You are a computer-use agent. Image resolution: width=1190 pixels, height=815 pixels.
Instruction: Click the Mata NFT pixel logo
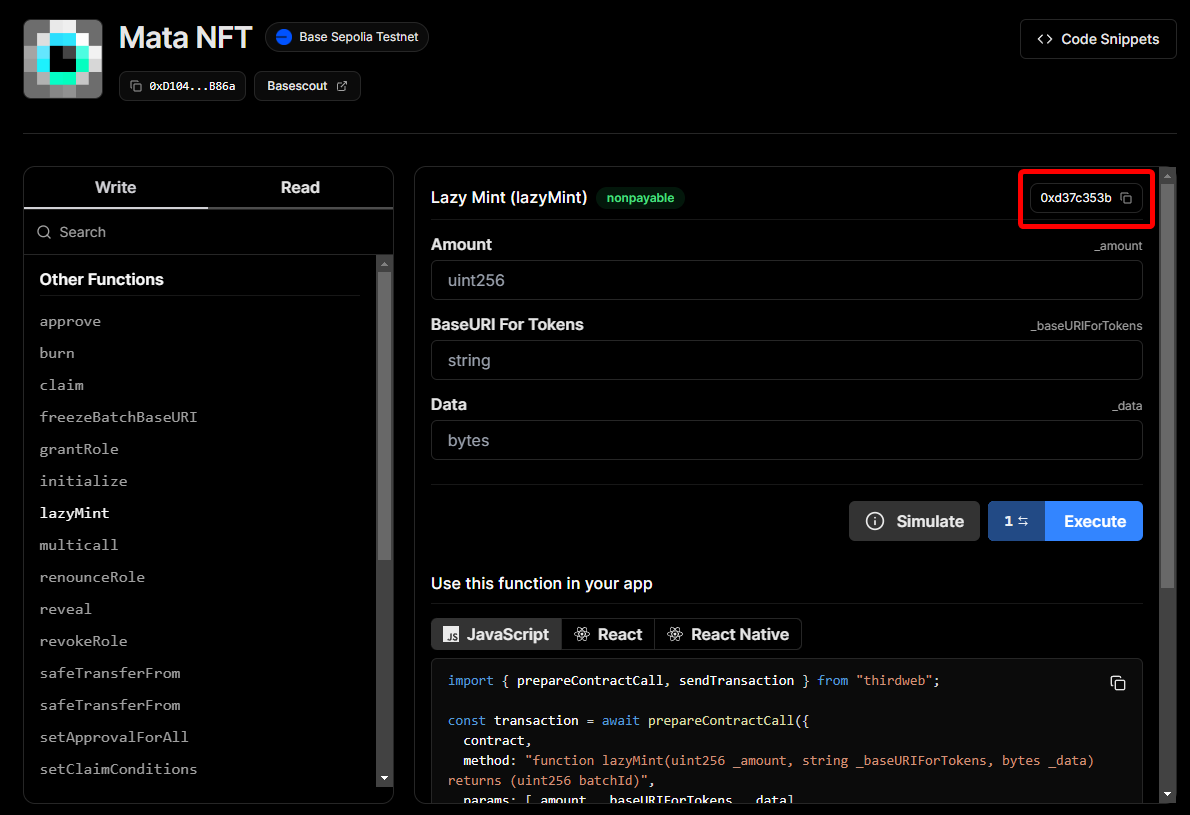(63, 58)
